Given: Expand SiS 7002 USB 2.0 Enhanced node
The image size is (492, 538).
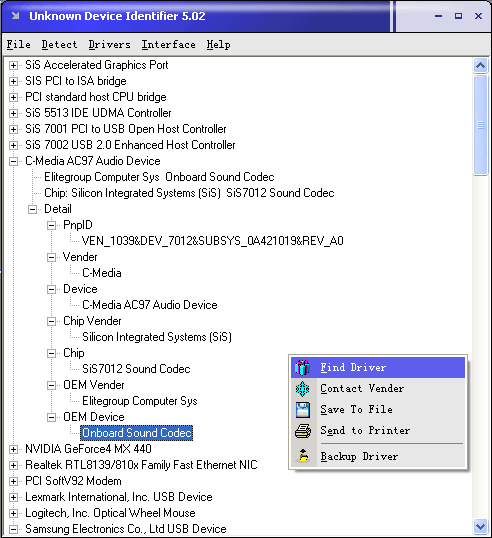Looking at the screenshot, I should coord(13,145).
